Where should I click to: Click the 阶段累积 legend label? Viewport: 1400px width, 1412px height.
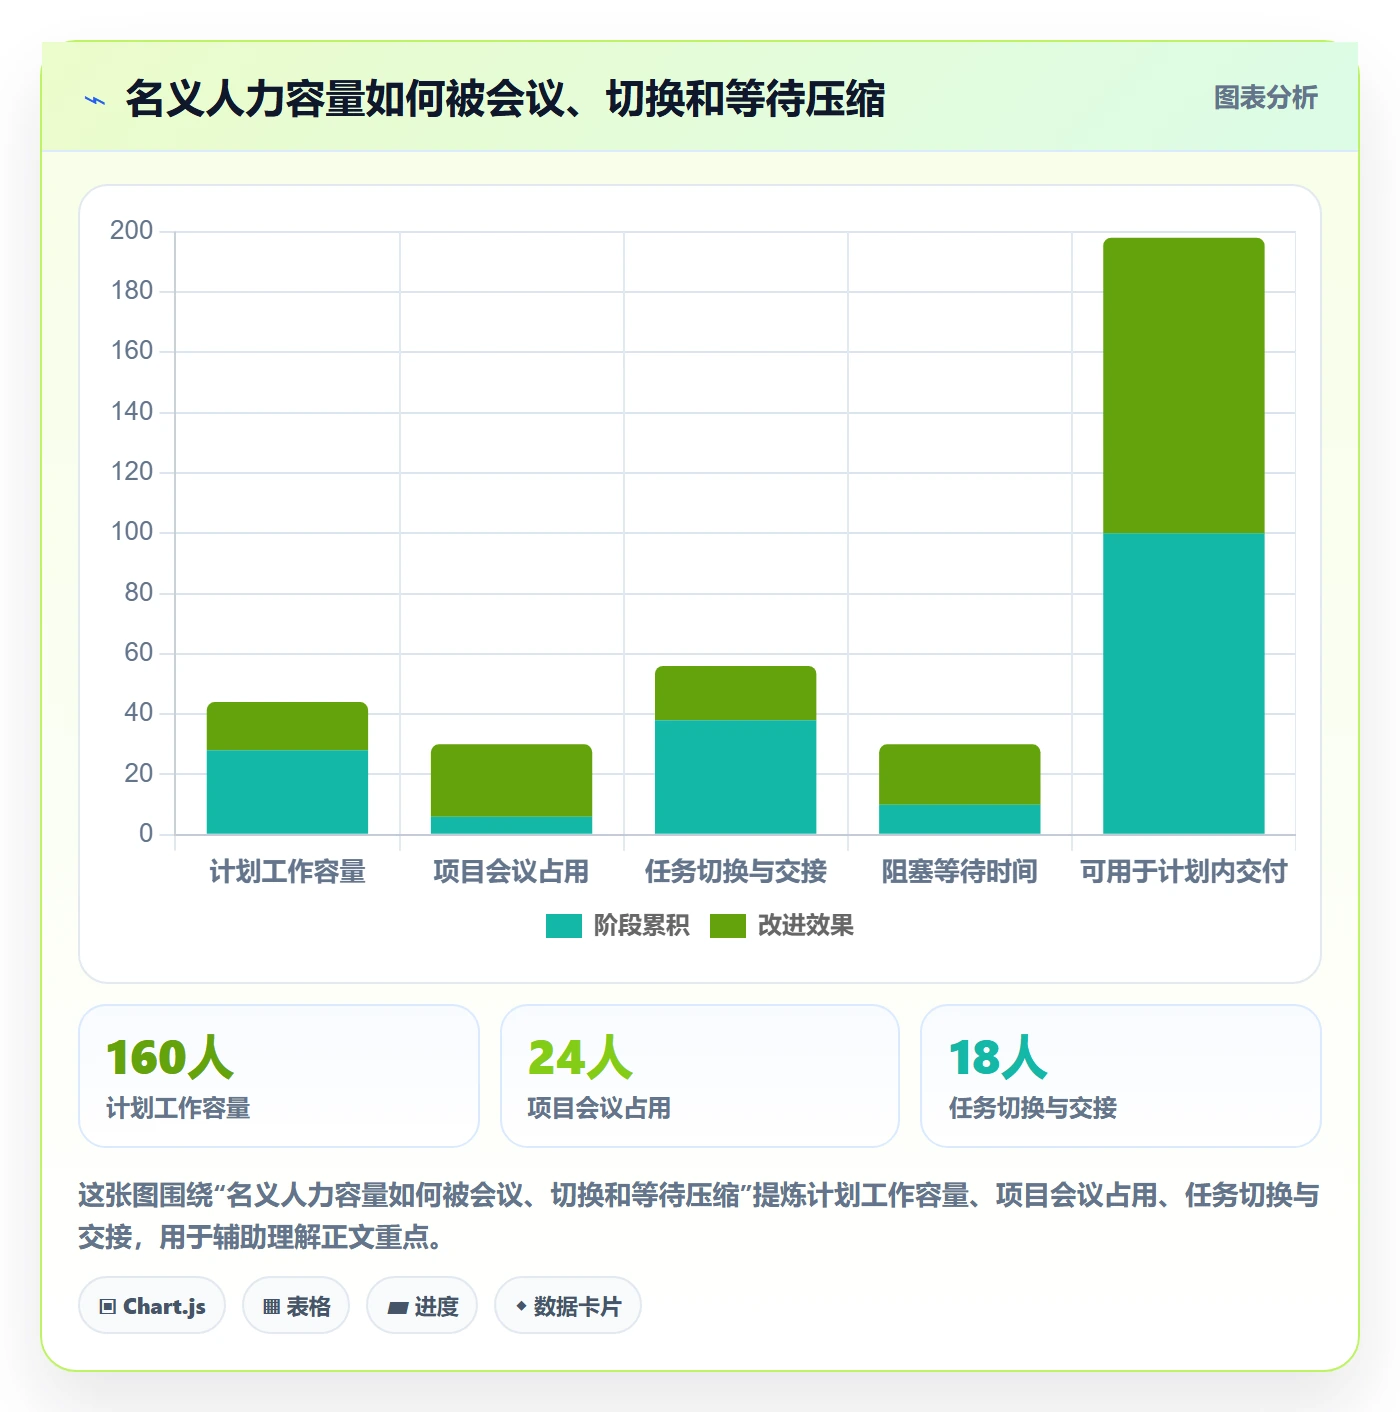tap(641, 926)
